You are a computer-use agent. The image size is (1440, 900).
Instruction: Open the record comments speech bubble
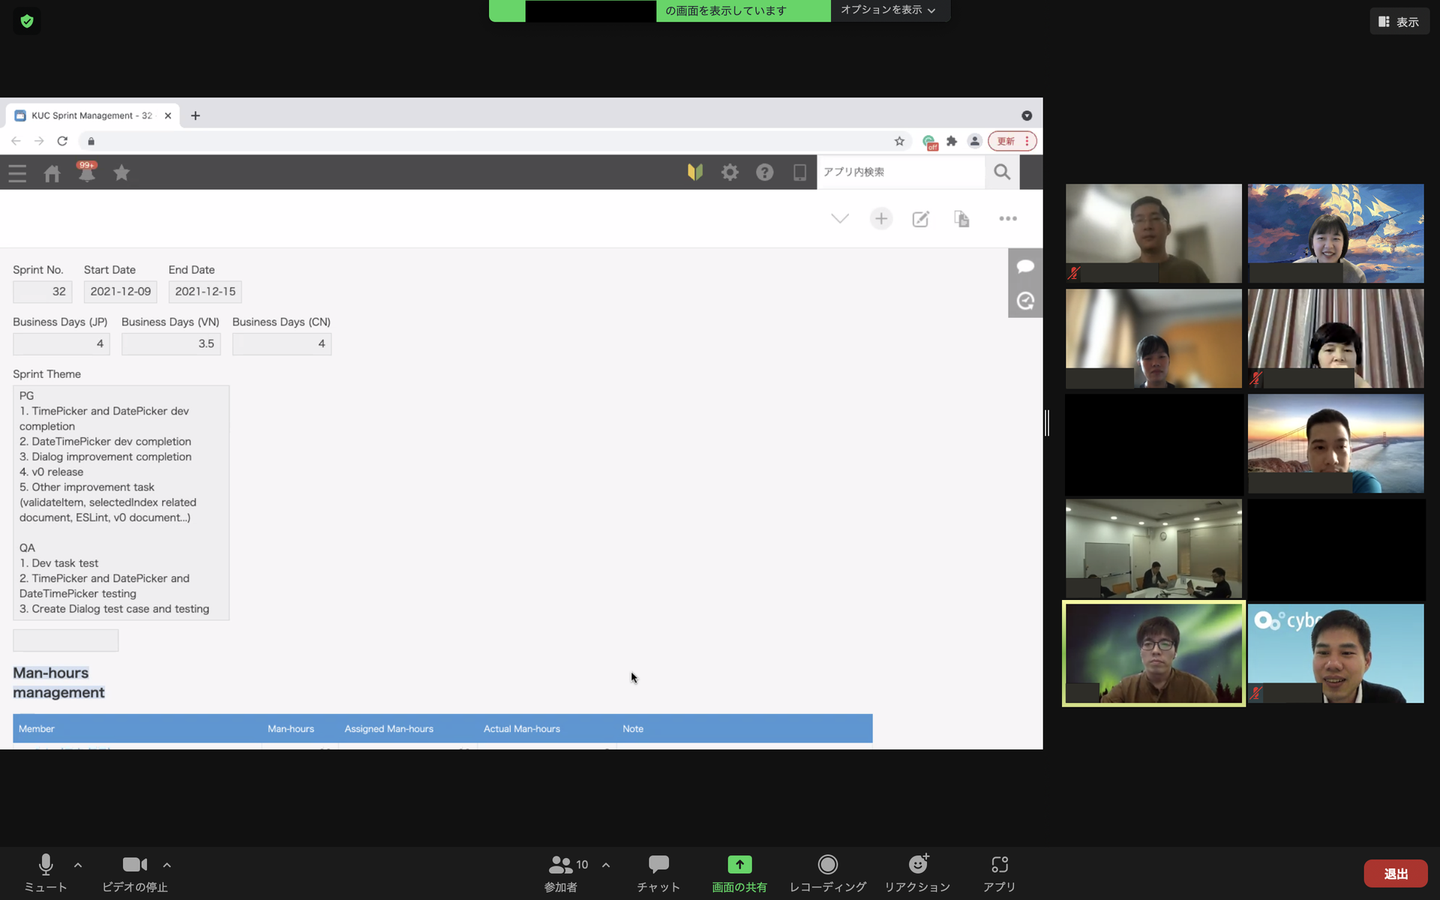1025,266
